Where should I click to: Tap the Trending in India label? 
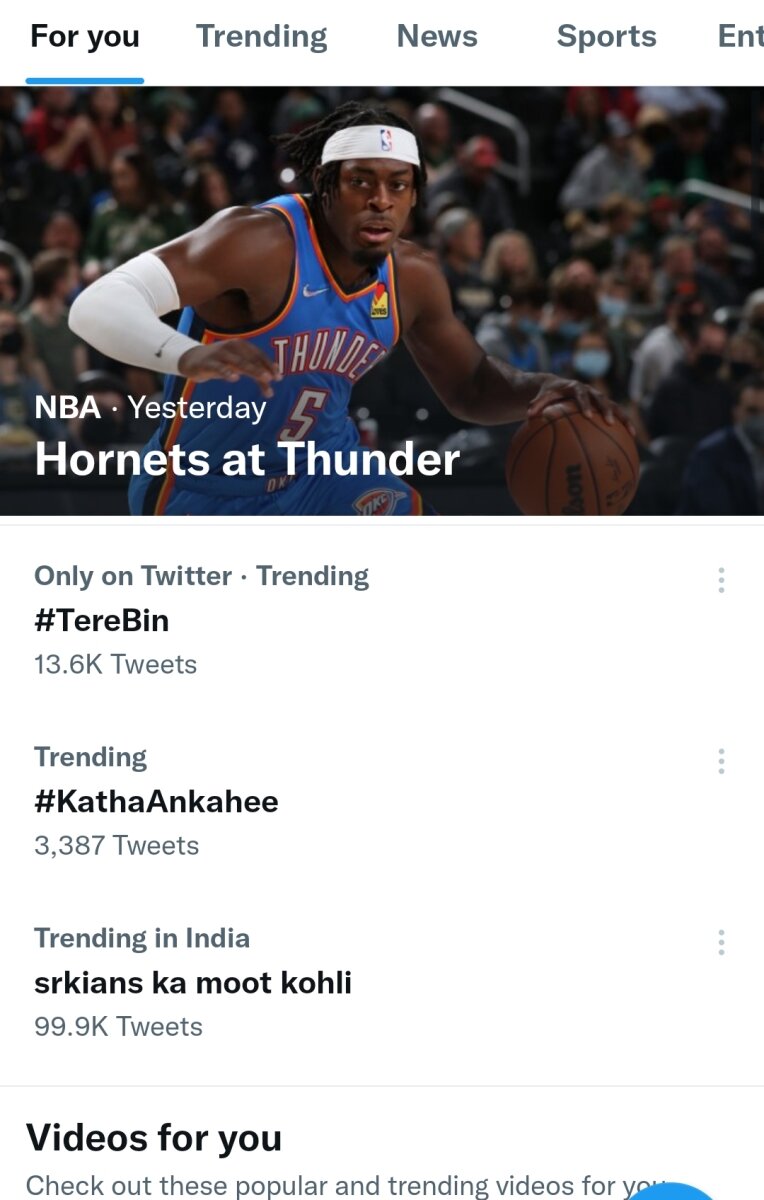142,938
